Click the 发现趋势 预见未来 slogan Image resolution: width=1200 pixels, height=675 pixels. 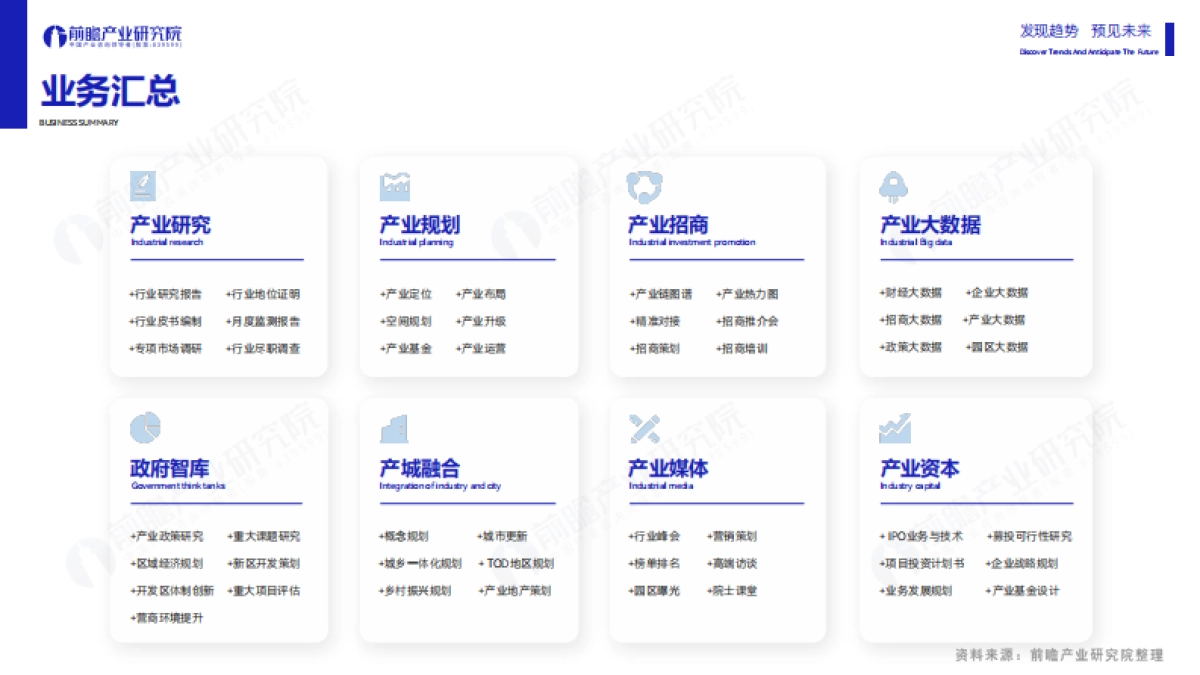[1086, 31]
